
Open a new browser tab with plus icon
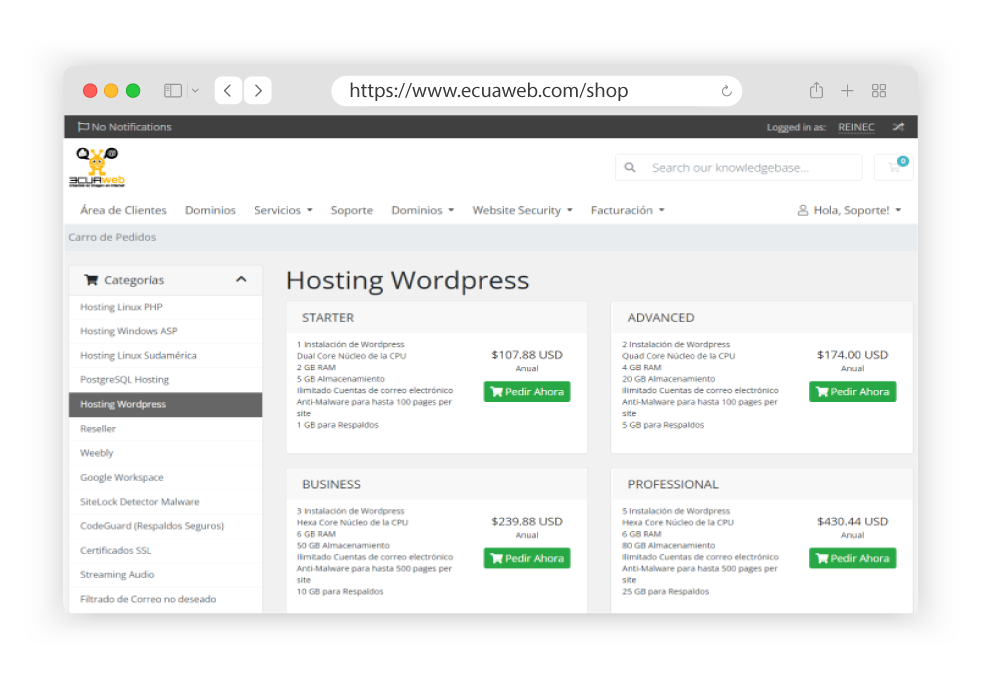(847, 91)
